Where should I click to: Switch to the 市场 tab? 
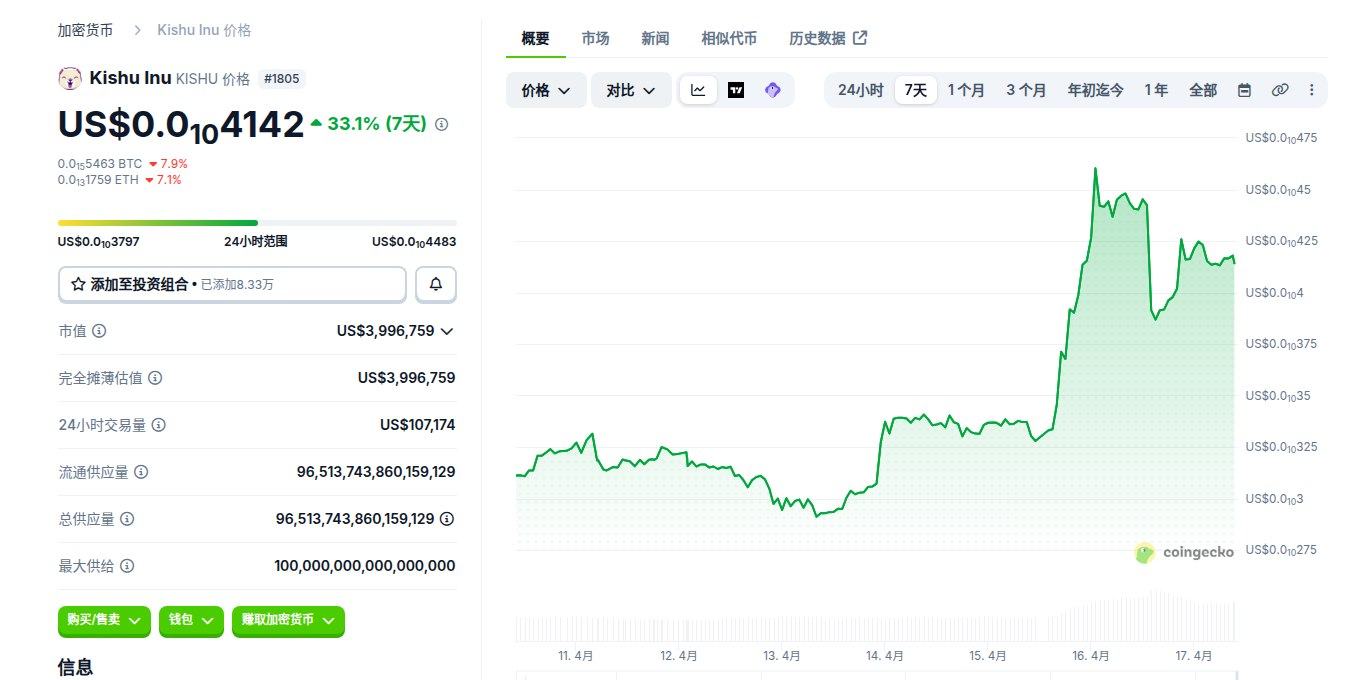click(x=595, y=38)
